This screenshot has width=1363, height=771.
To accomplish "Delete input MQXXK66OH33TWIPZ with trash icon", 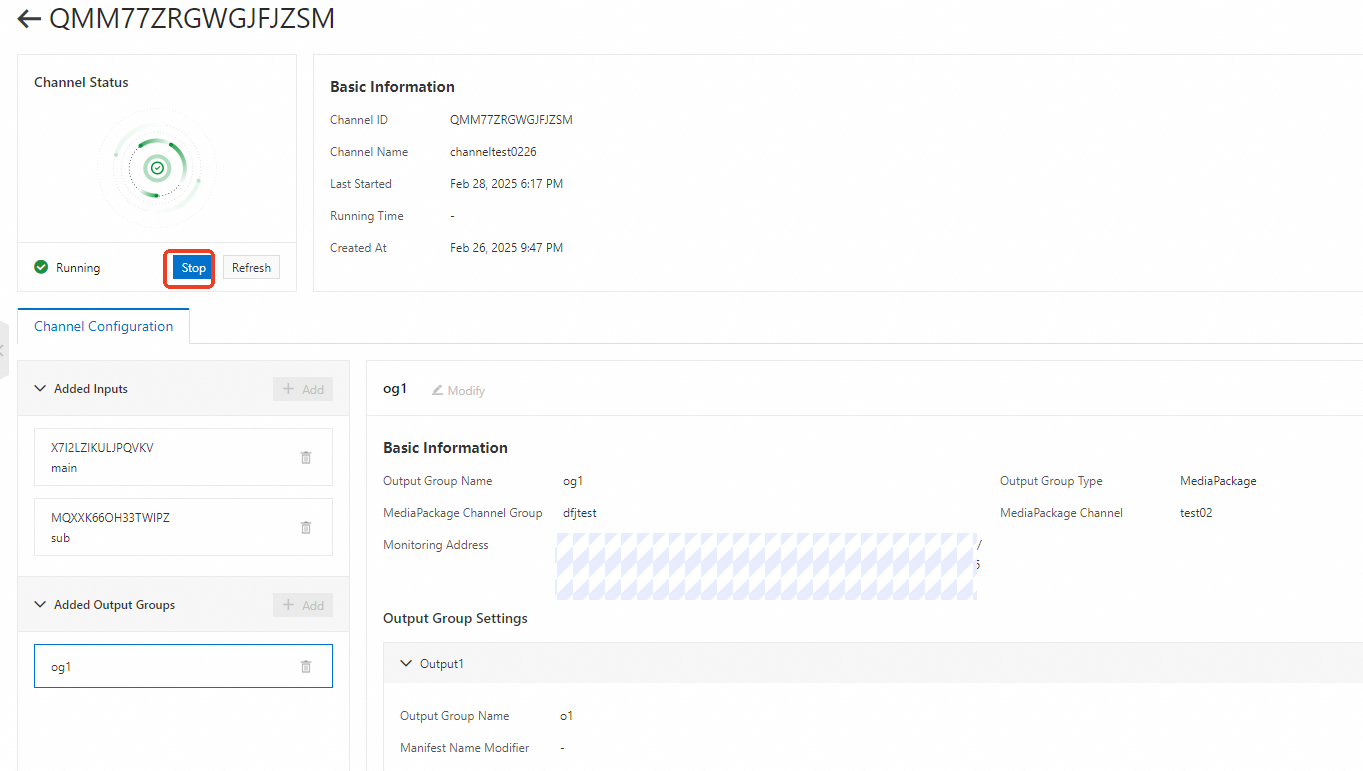I will click(306, 527).
